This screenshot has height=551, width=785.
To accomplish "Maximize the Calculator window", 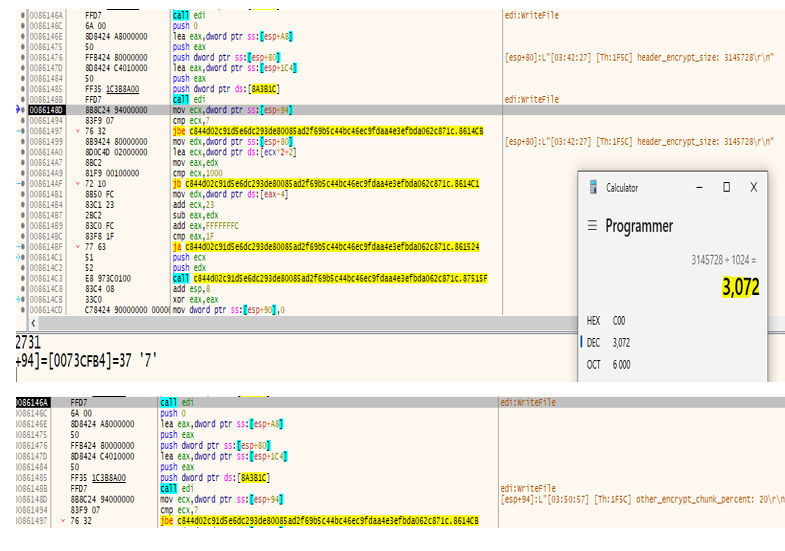I will tap(726, 187).
